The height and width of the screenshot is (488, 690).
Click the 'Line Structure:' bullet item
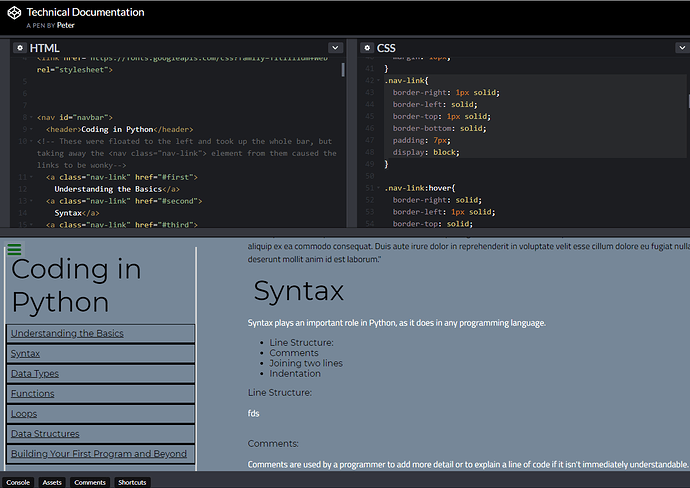[x=301, y=343]
